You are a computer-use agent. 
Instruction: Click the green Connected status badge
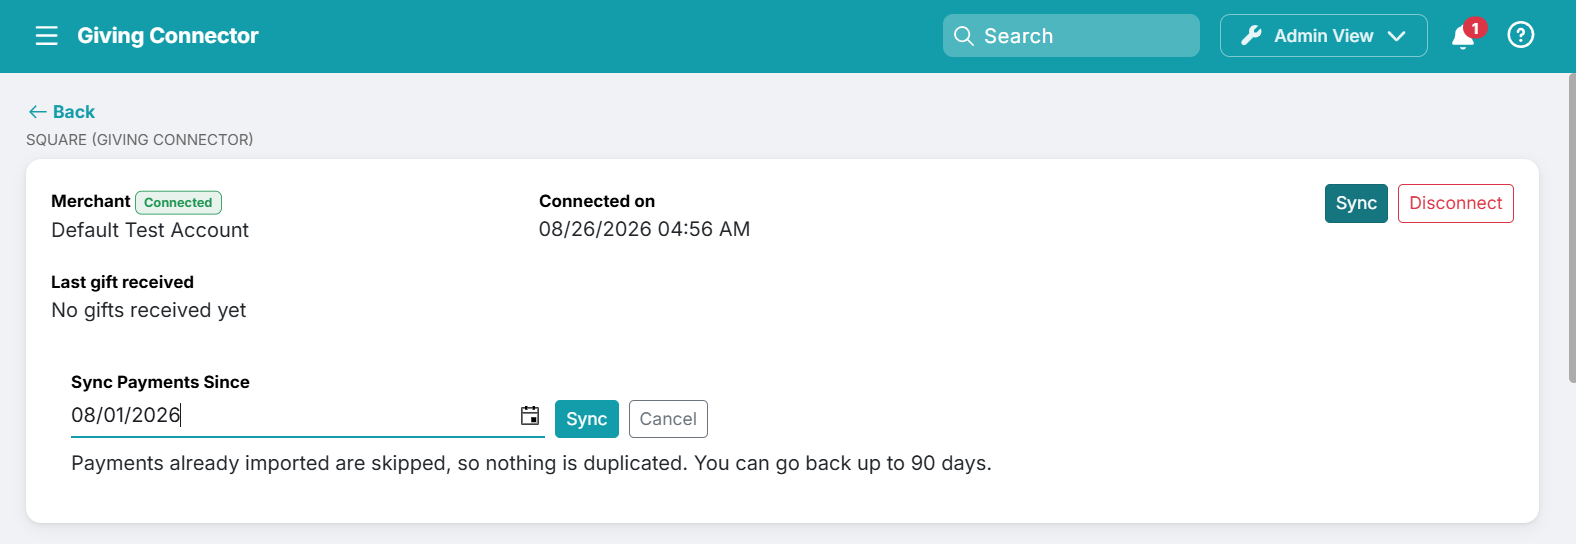(x=178, y=202)
